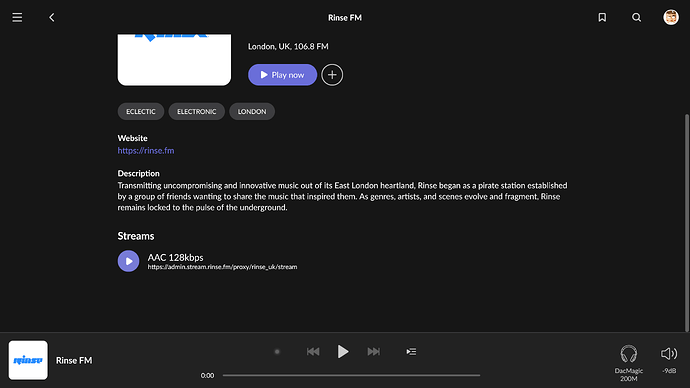Image resolution: width=690 pixels, height=388 pixels.
Task: Skip to next track
Action: (x=374, y=351)
